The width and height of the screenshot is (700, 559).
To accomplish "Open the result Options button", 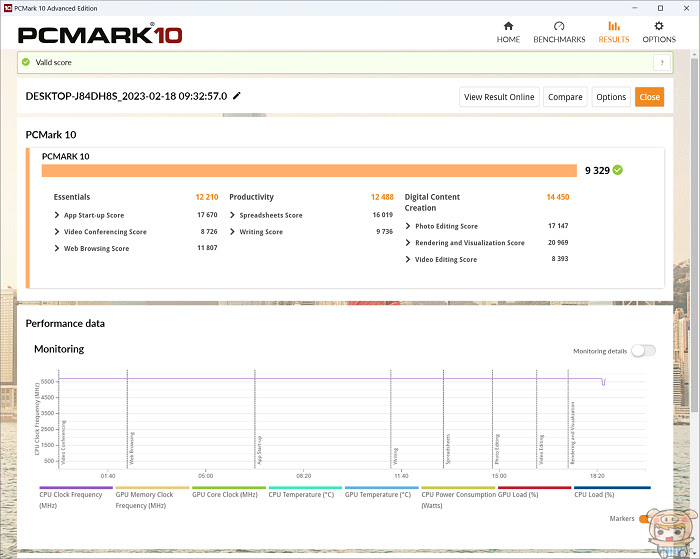I will [x=611, y=97].
